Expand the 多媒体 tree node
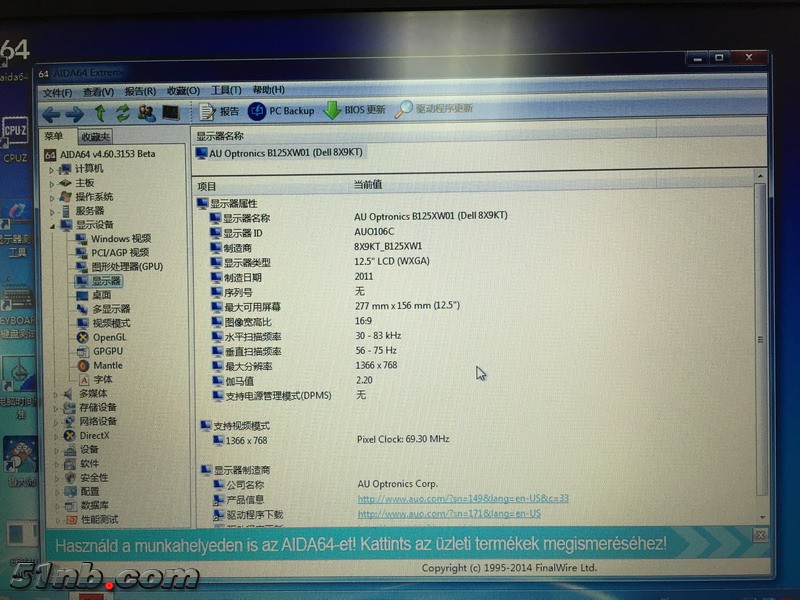The image size is (800, 600). tap(55, 393)
